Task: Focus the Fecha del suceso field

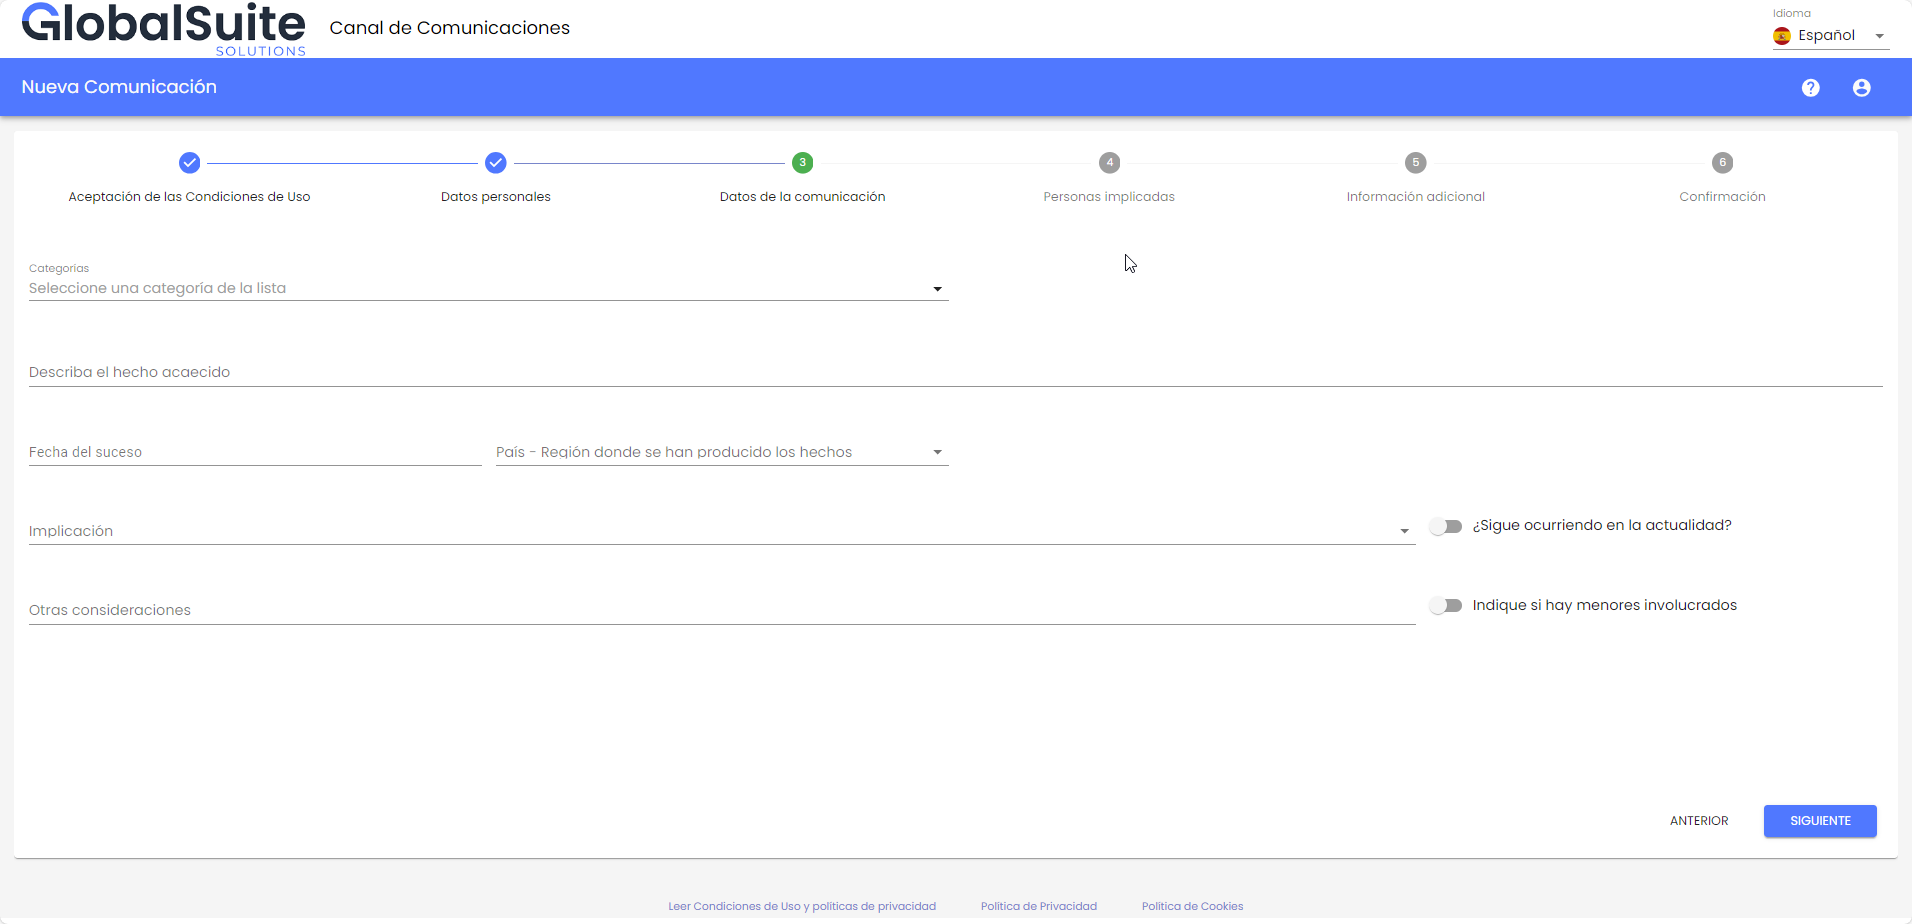Action: (254, 452)
